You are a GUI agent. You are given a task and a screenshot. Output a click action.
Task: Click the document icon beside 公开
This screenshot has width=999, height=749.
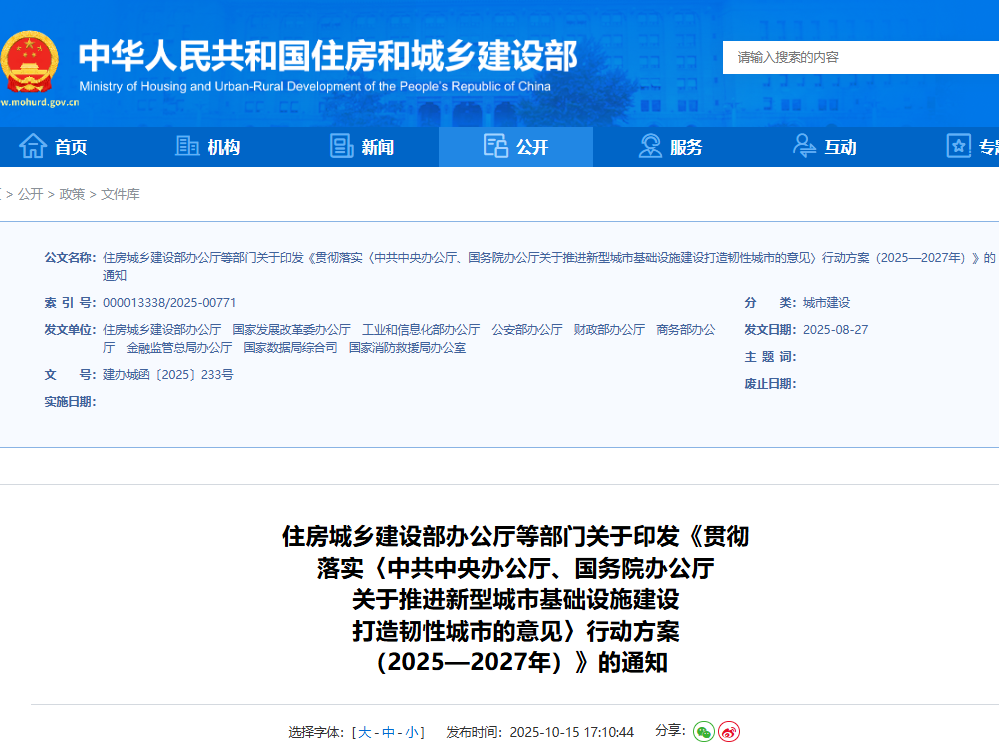pyautogui.click(x=496, y=146)
